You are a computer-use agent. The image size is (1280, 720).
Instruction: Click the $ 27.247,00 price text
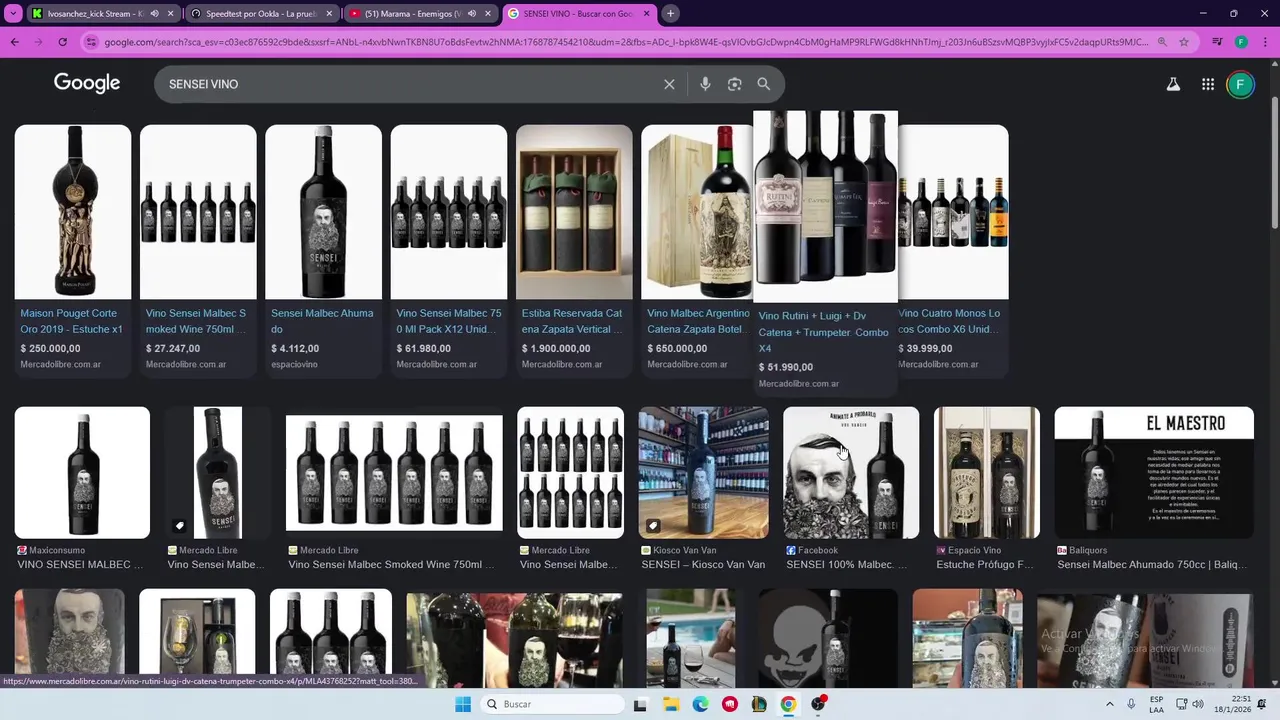pos(173,349)
